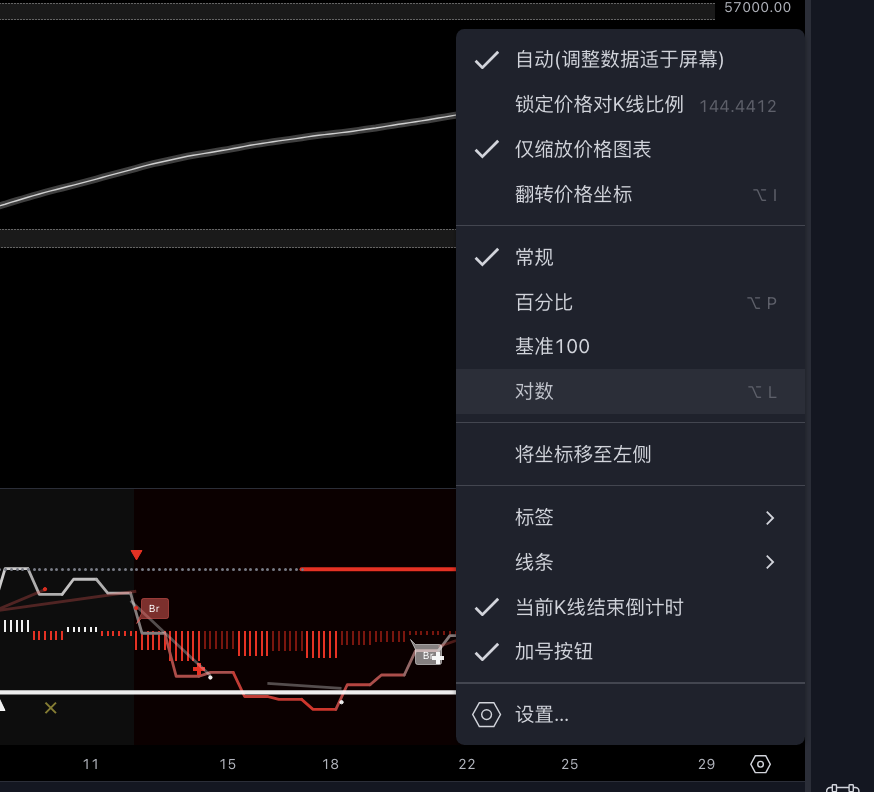Click 翻转价格坐标 to invert scale

tap(573, 195)
